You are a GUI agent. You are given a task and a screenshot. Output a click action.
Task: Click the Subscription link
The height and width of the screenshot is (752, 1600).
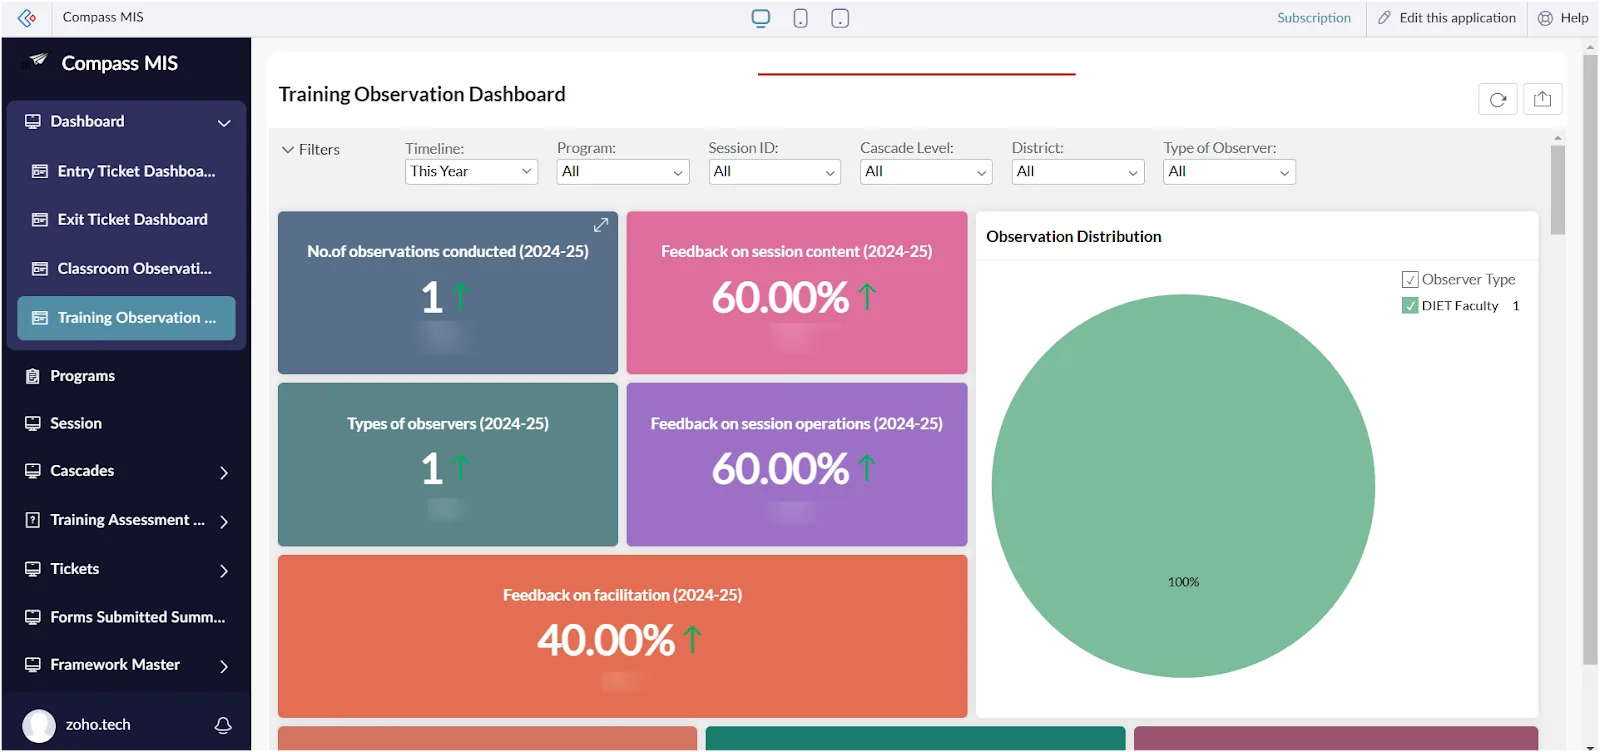click(1313, 18)
